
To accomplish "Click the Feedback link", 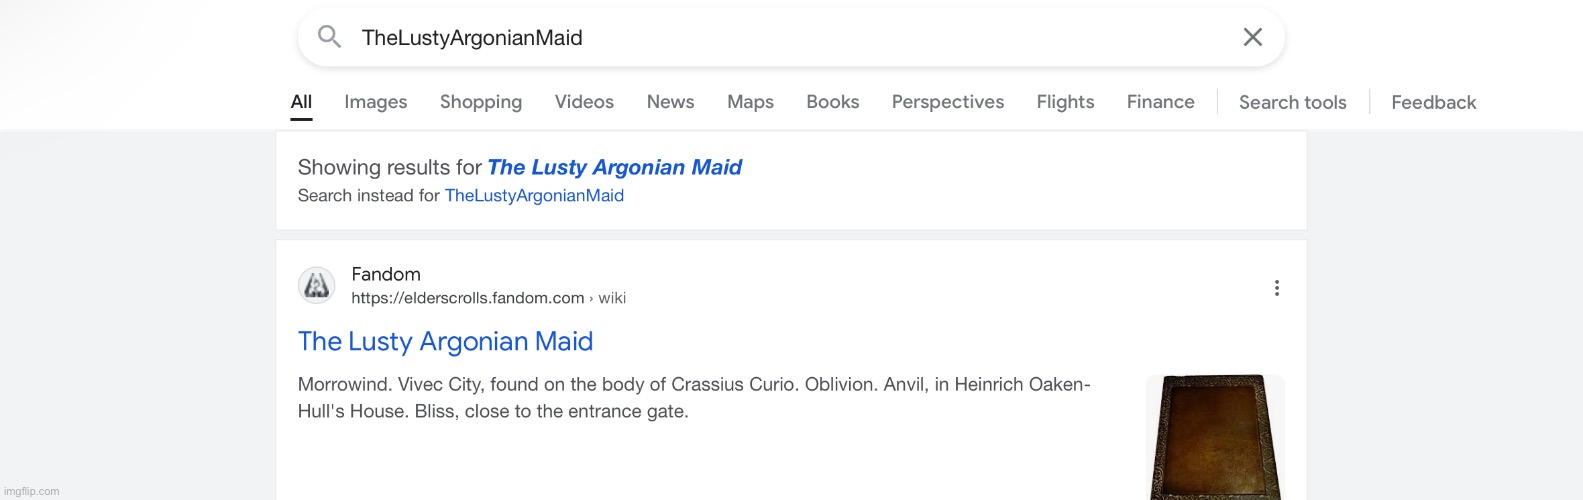I will tap(1433, 102).
